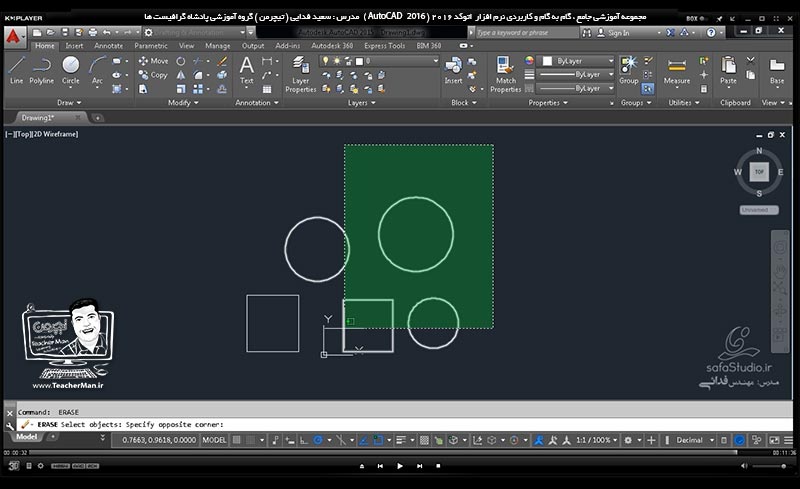This screenshot has width=800, height=489.
Task: Click the Table annotation icon
Action: coord(266,89)
